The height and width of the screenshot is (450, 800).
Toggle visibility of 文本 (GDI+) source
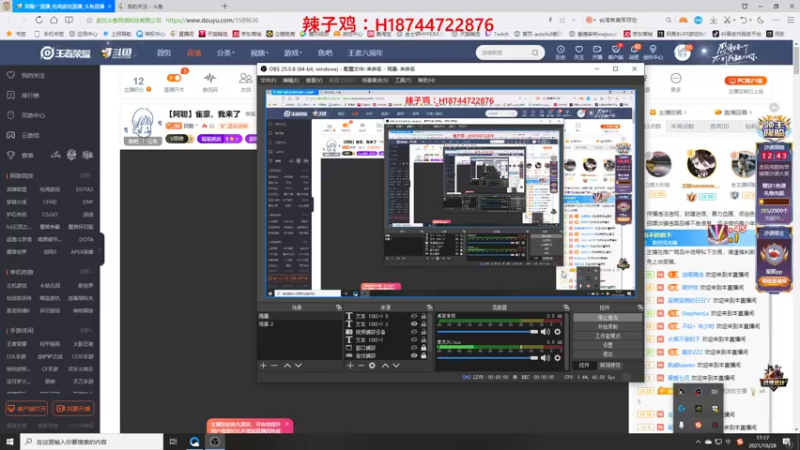pos(414,340)
